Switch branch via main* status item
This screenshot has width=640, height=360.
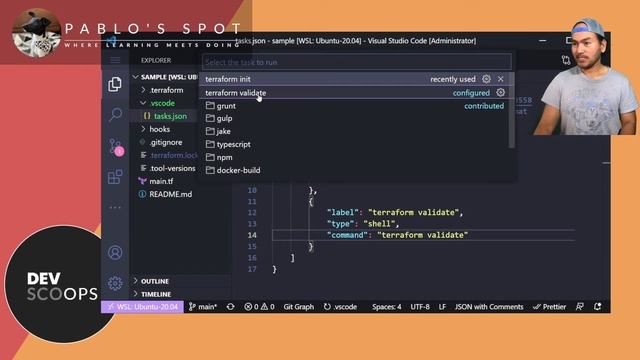[x=203, y=307]
